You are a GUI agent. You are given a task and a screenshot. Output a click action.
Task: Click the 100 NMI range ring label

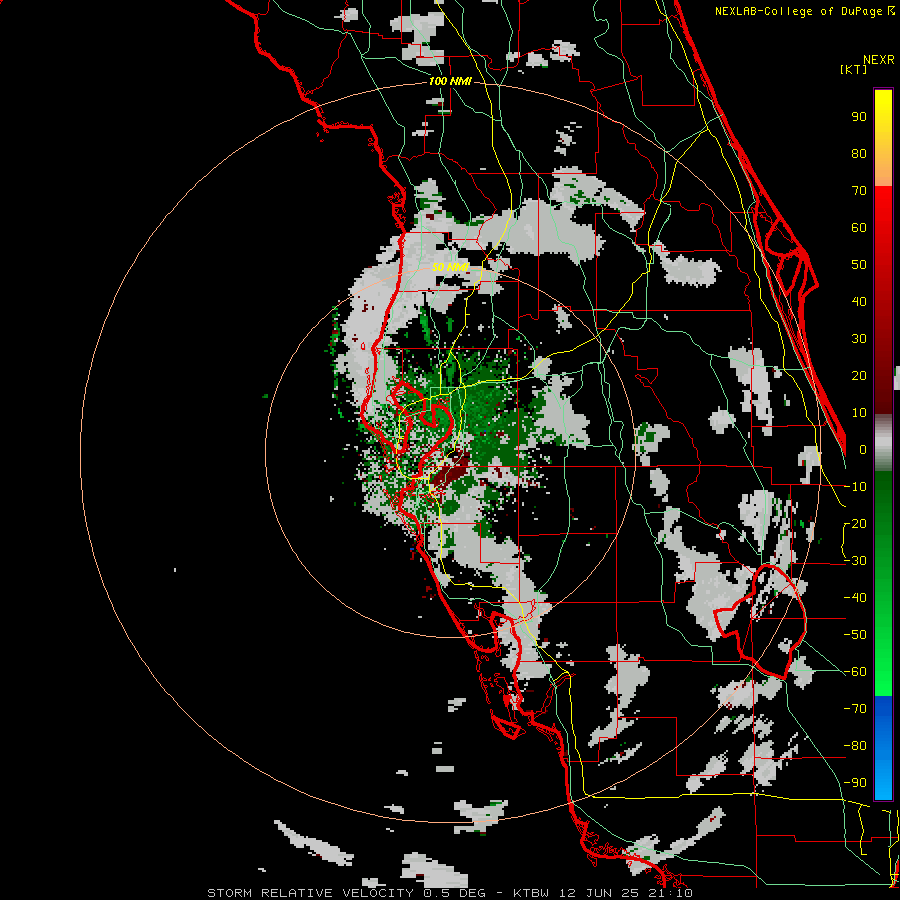[450, 82]
